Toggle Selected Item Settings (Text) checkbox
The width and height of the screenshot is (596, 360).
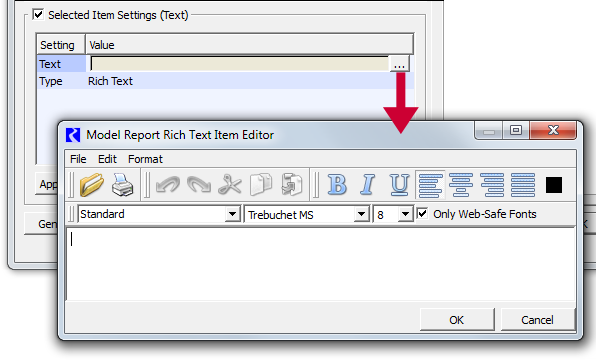[x=38, y=14]
